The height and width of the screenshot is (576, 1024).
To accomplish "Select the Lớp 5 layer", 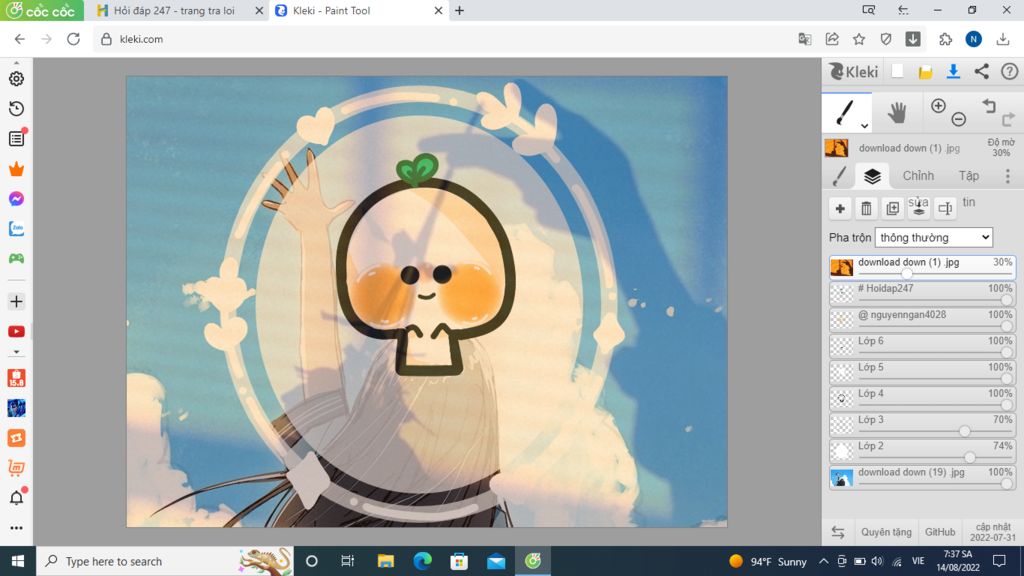I will click(x=922, y=371).
